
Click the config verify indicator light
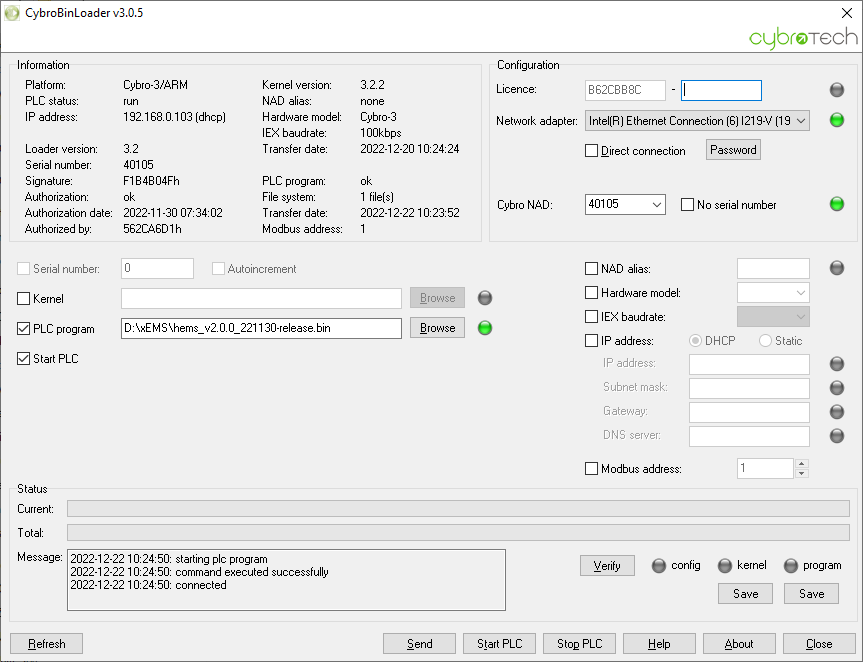pyautogui.click(x=658, y=566)
